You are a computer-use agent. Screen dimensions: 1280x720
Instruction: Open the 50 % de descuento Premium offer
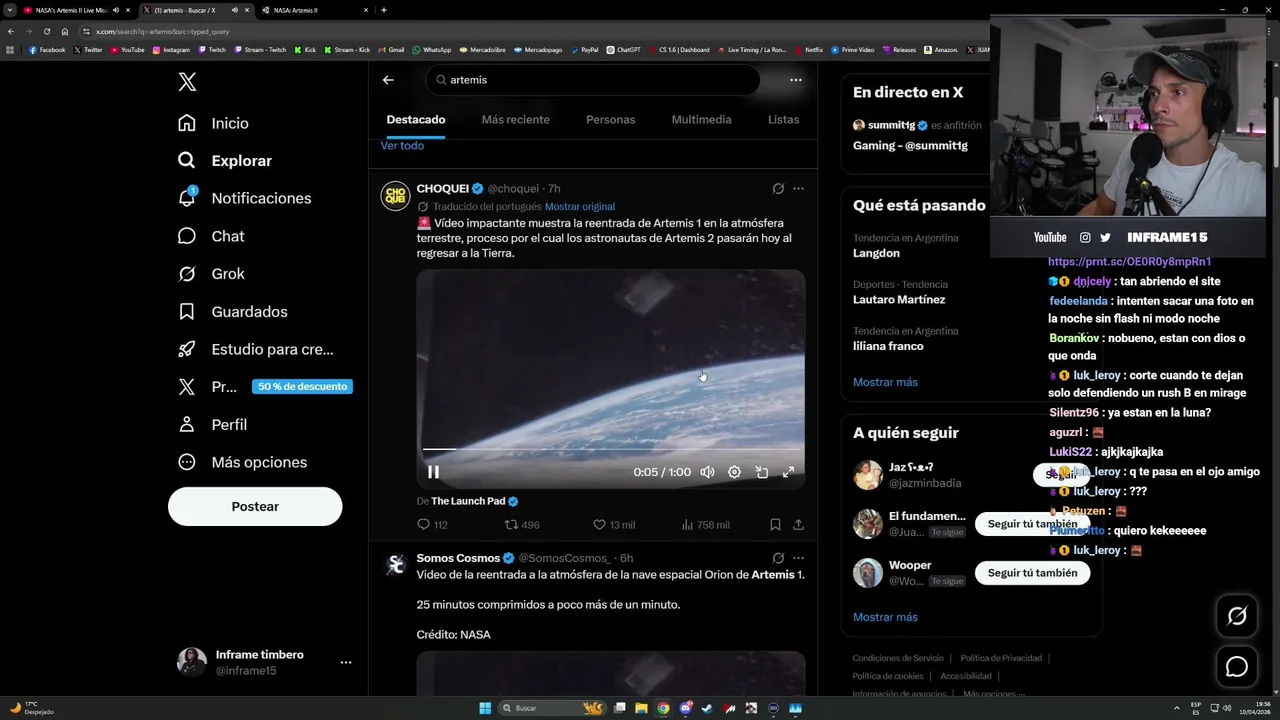coord(302,387)
